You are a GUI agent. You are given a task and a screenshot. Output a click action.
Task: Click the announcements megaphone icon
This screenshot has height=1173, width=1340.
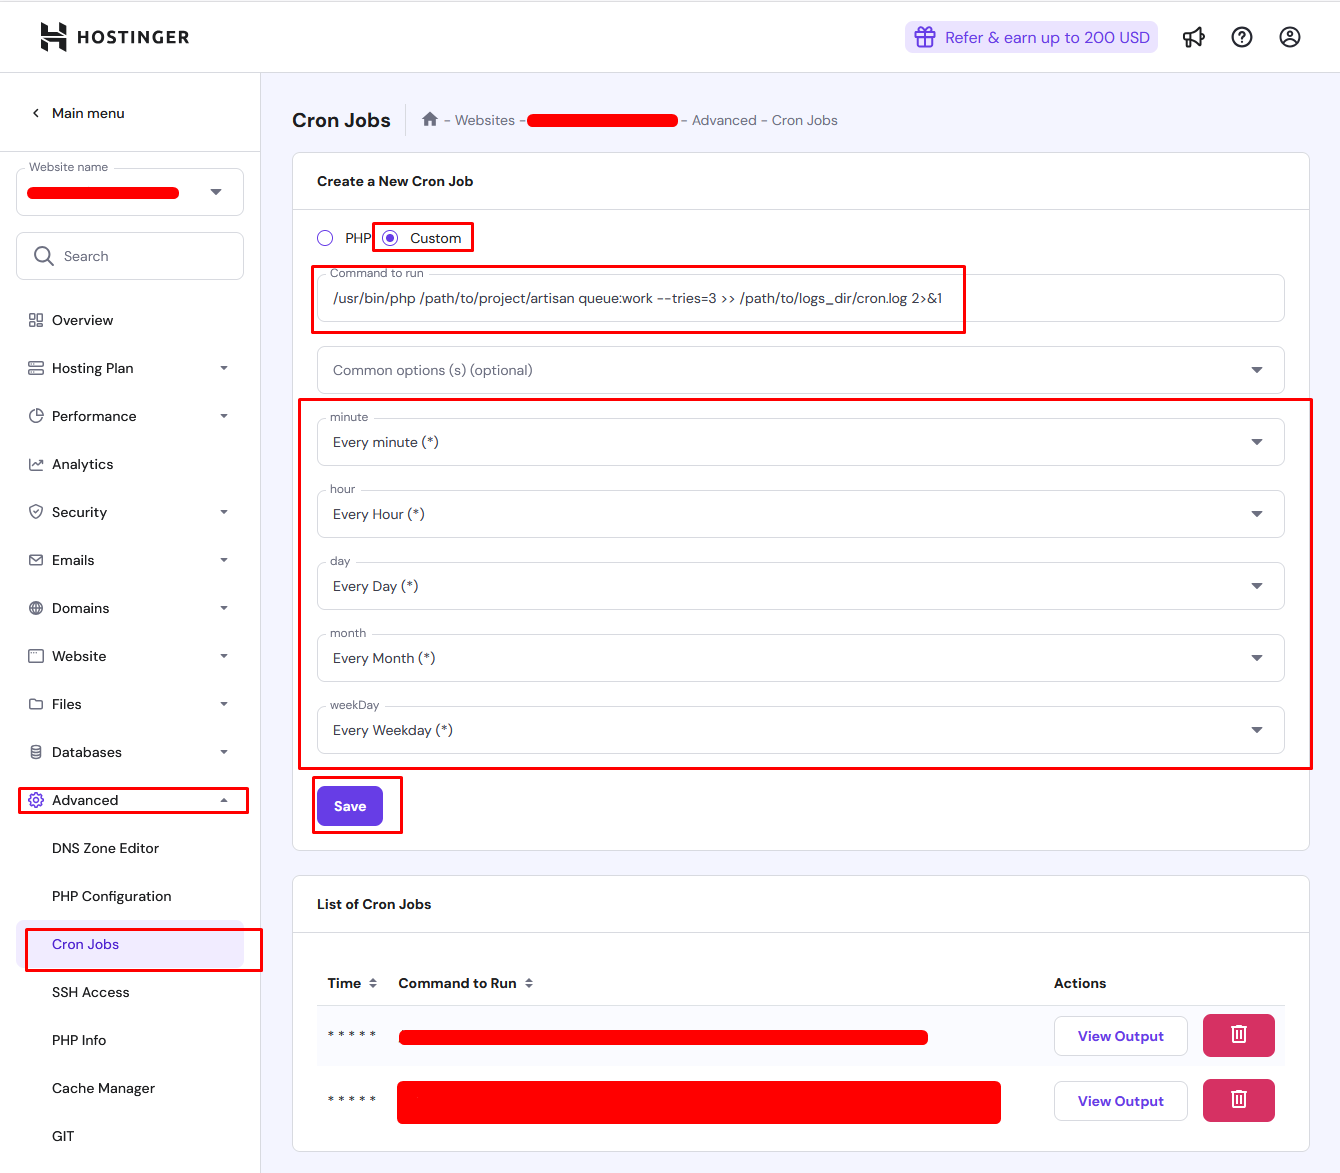[1193, 38]
